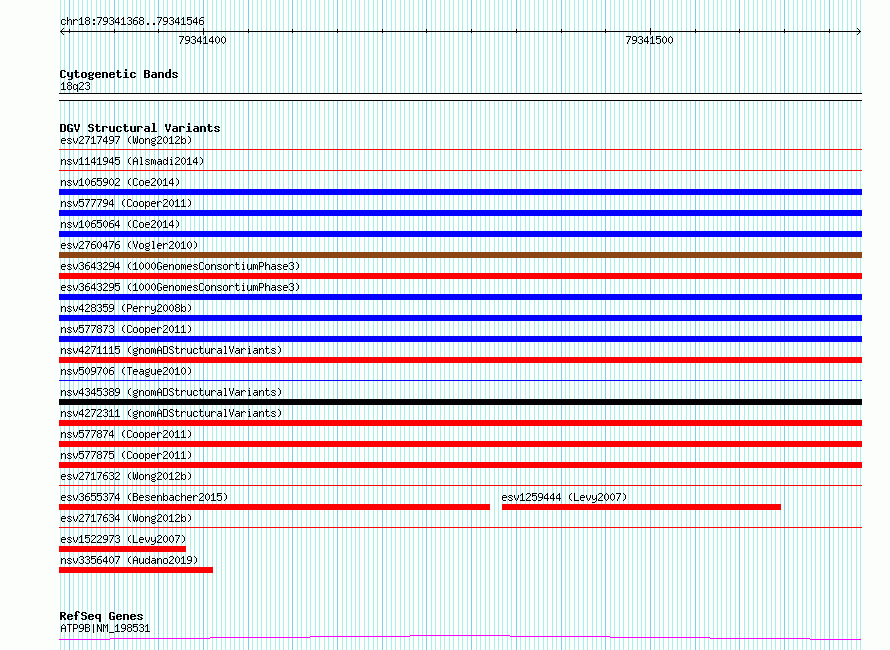890x650 pixels.
Task: Click the red bar under nsv4272311
Action: pyautogui.click(x=460, y=423)
